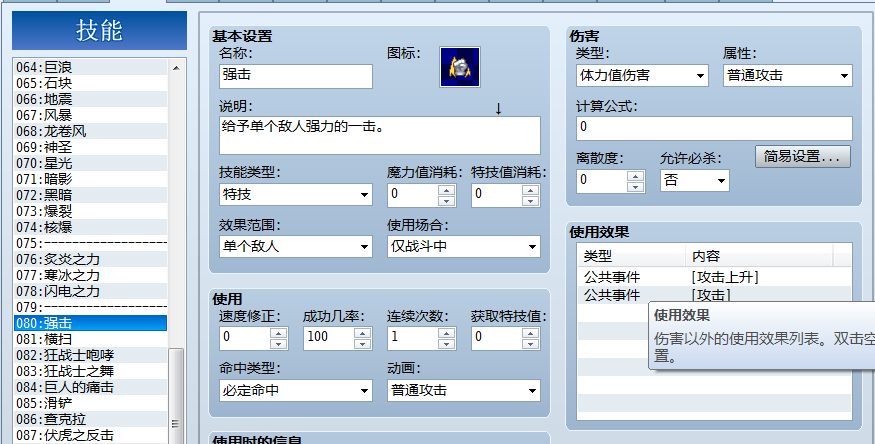The width and height of the screenshot is (875, 444).
Task: Open the 技能类型 dropdown showing 特技
Action: coord(296,195)
